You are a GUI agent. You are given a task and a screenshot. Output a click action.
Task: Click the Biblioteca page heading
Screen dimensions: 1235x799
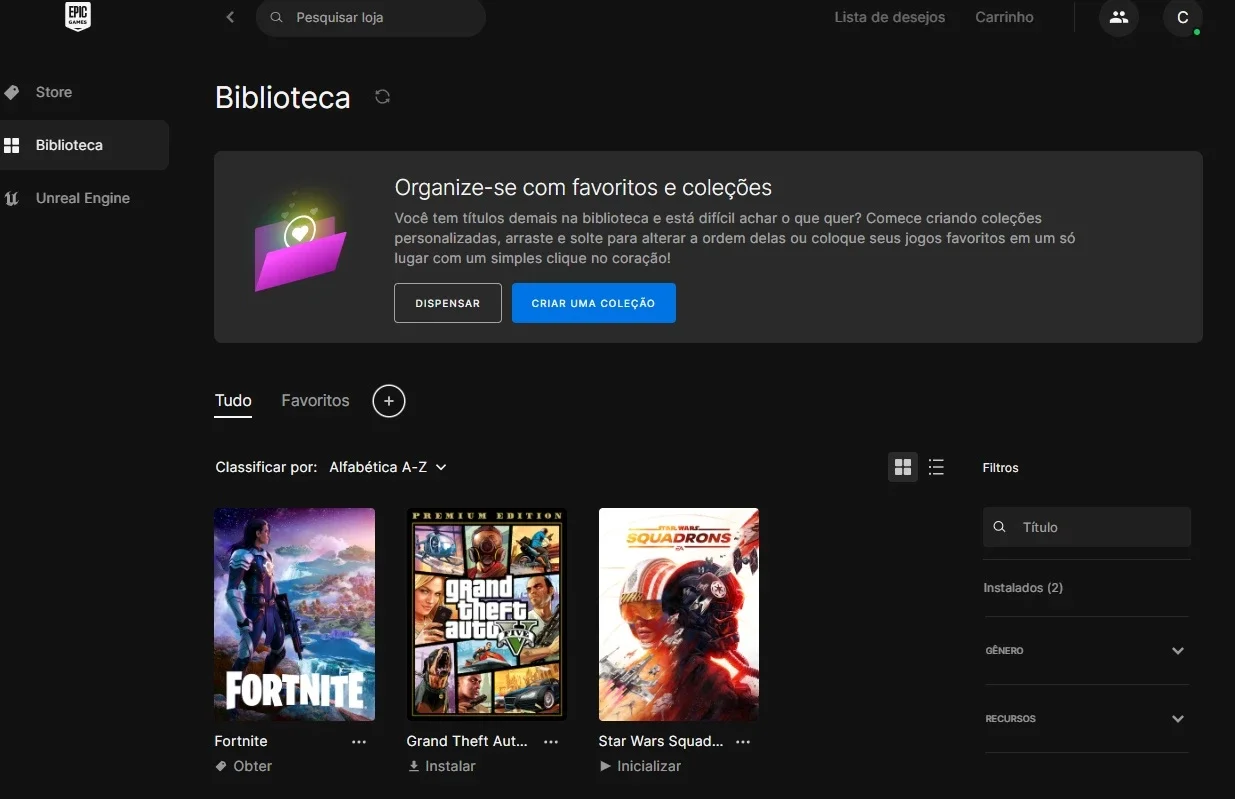[x=283, y=97]
